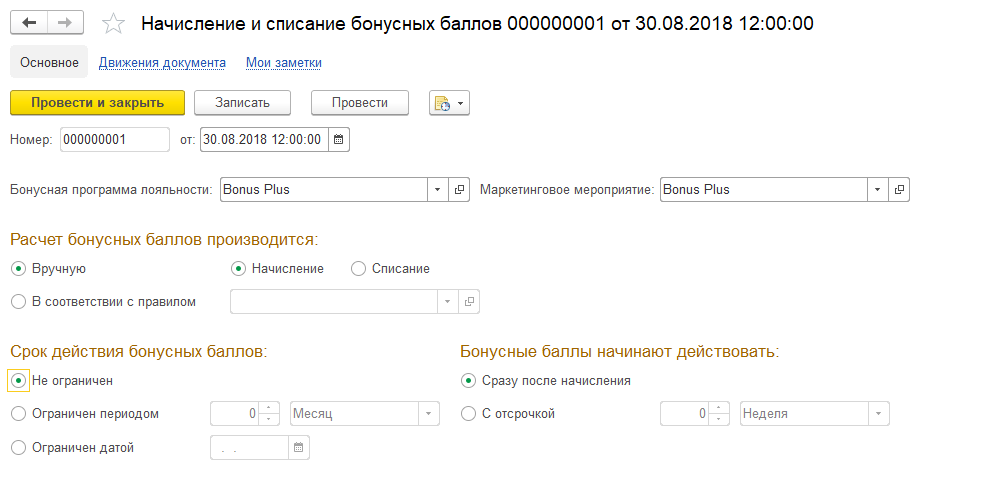
Task: Open the 'Мои заметки' tab
Action: click(x=284, y=63)
